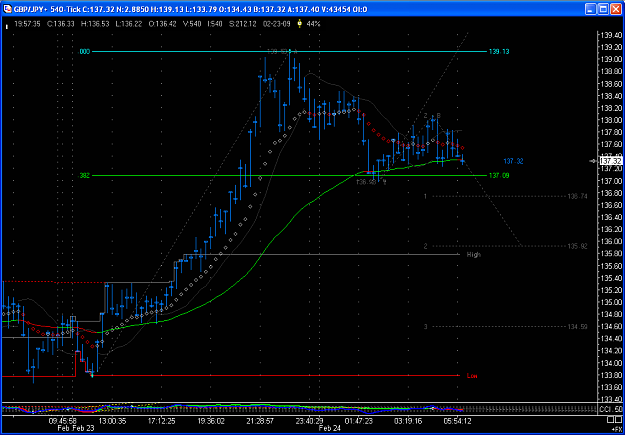625x435 pixels.
Task: Click the CCI .50 indicator label
Action: tap(611, 410)
